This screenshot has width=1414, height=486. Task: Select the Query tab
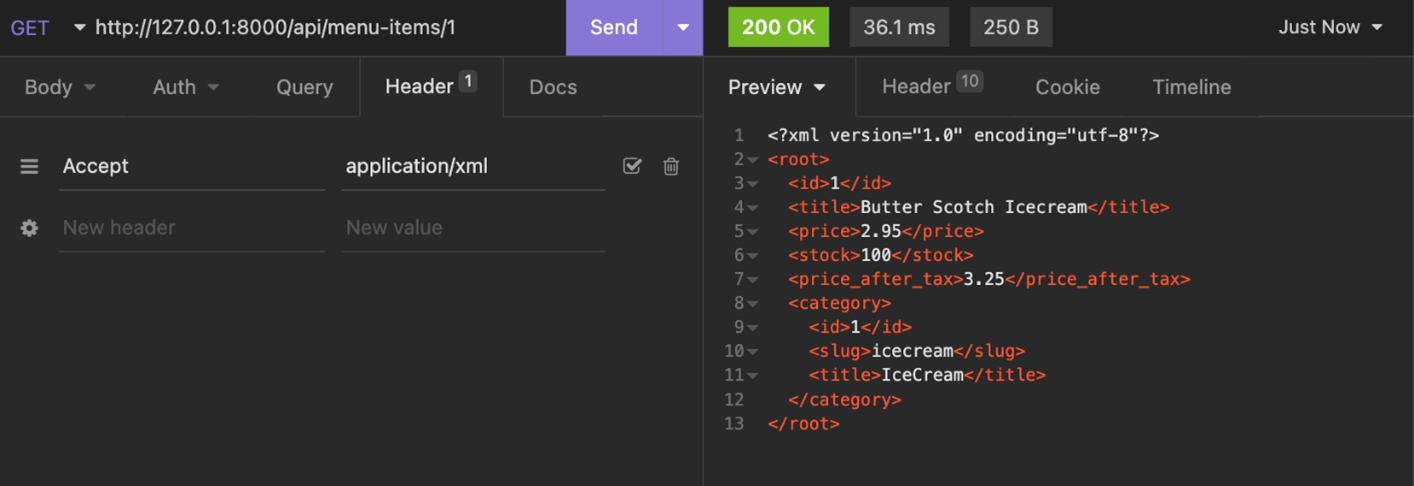304,87
